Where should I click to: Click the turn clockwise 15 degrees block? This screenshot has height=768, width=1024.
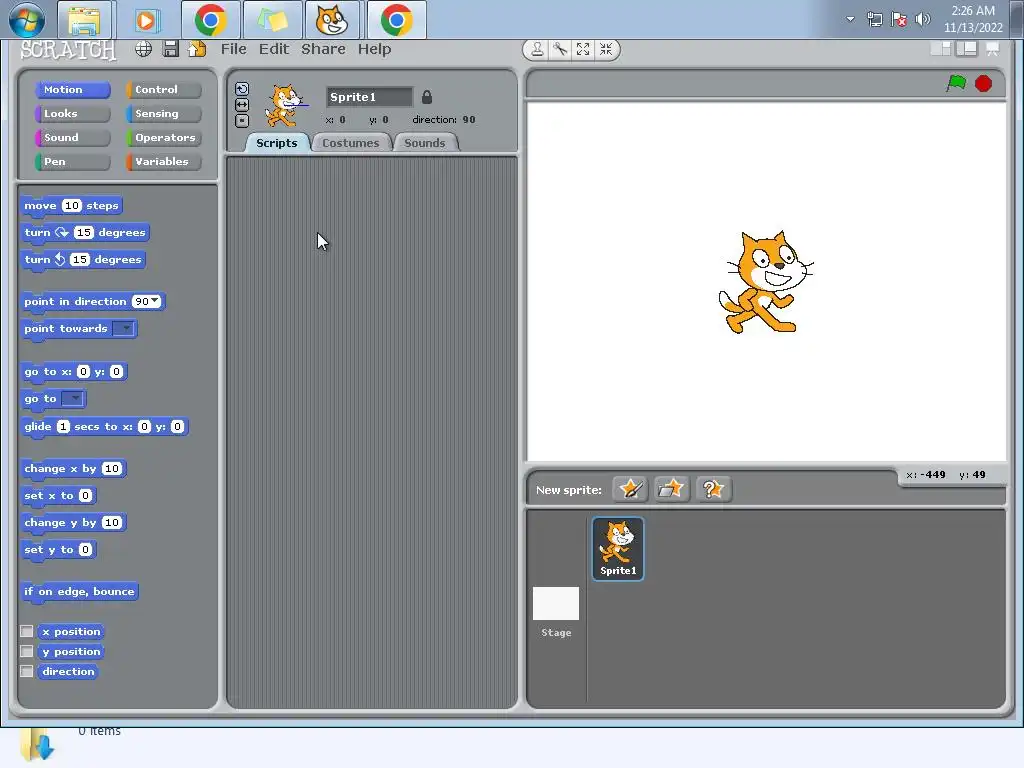tap(85, 232)
